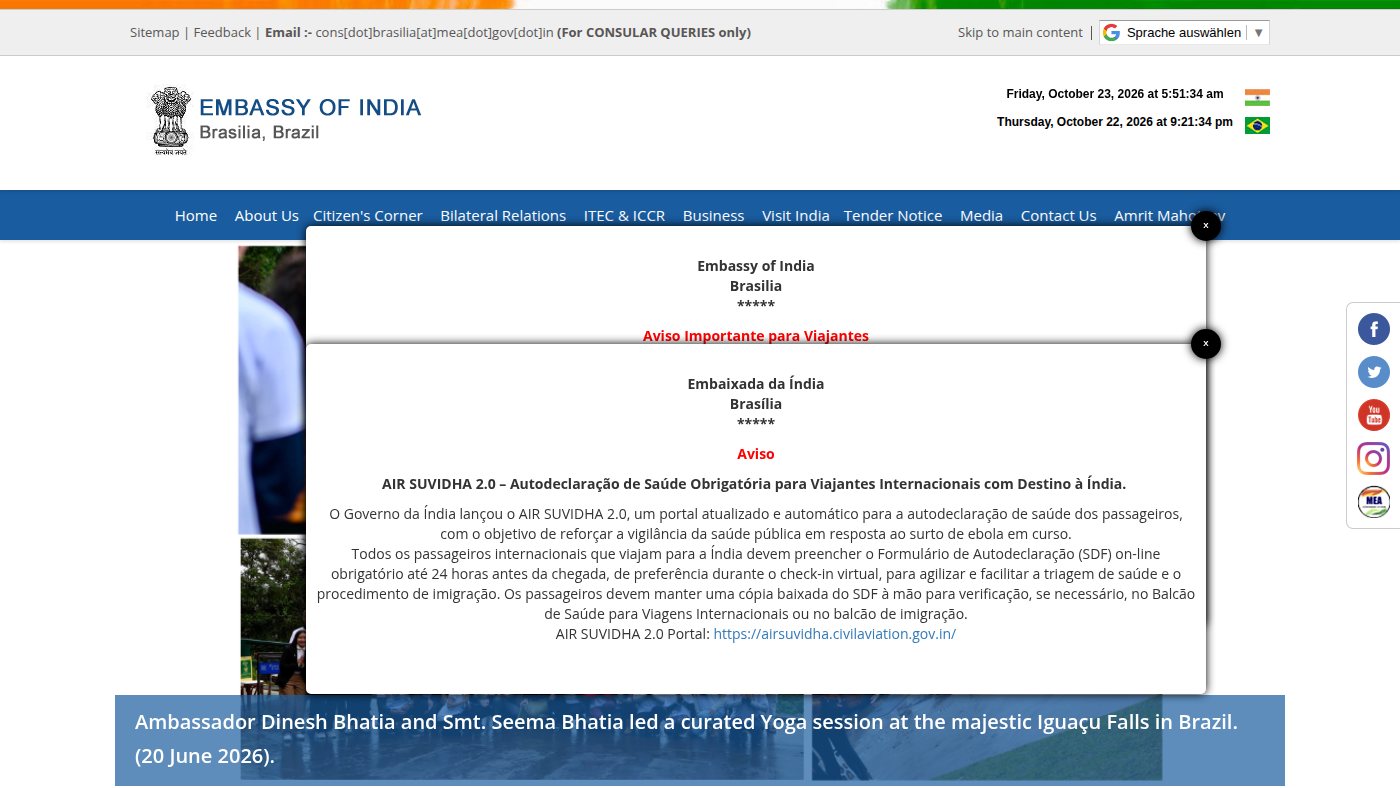Open the Sprache auswählen language dropdown
Image resolution: width=1400 pixels, height=788 pixels.
[1184, 32]
